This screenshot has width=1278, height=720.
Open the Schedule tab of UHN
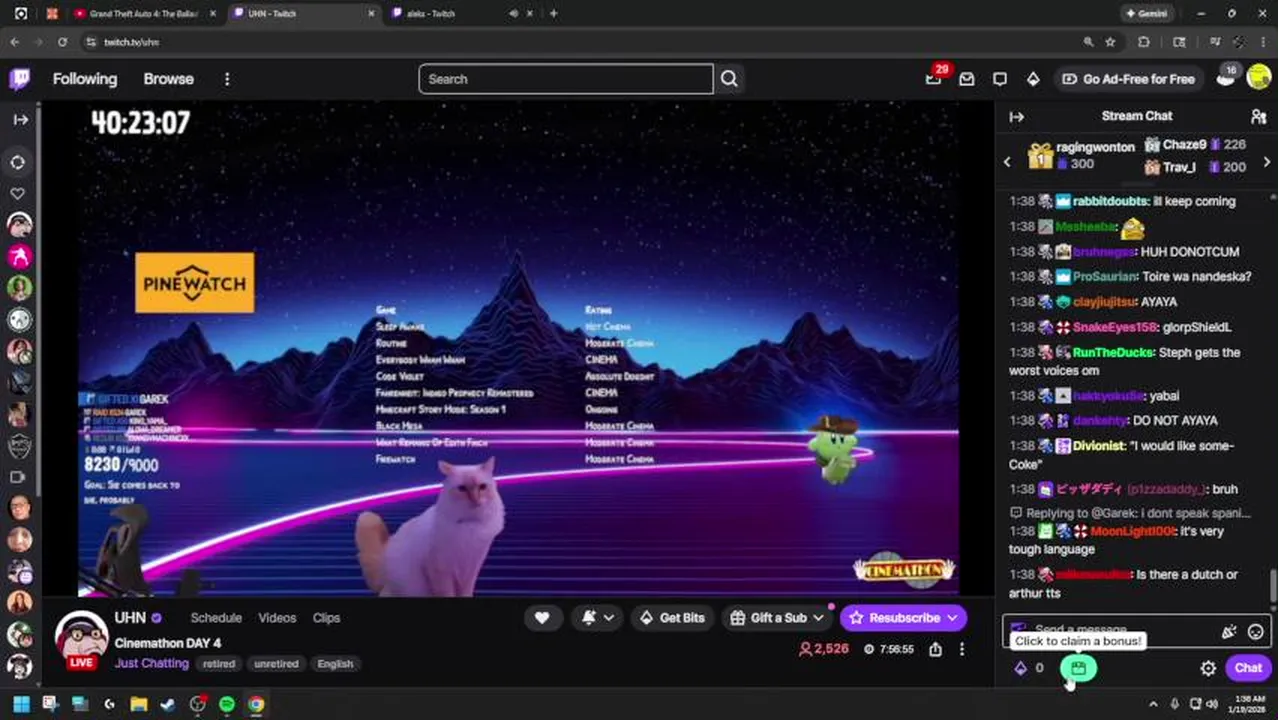pyautogui.click(x=216, y=618)
